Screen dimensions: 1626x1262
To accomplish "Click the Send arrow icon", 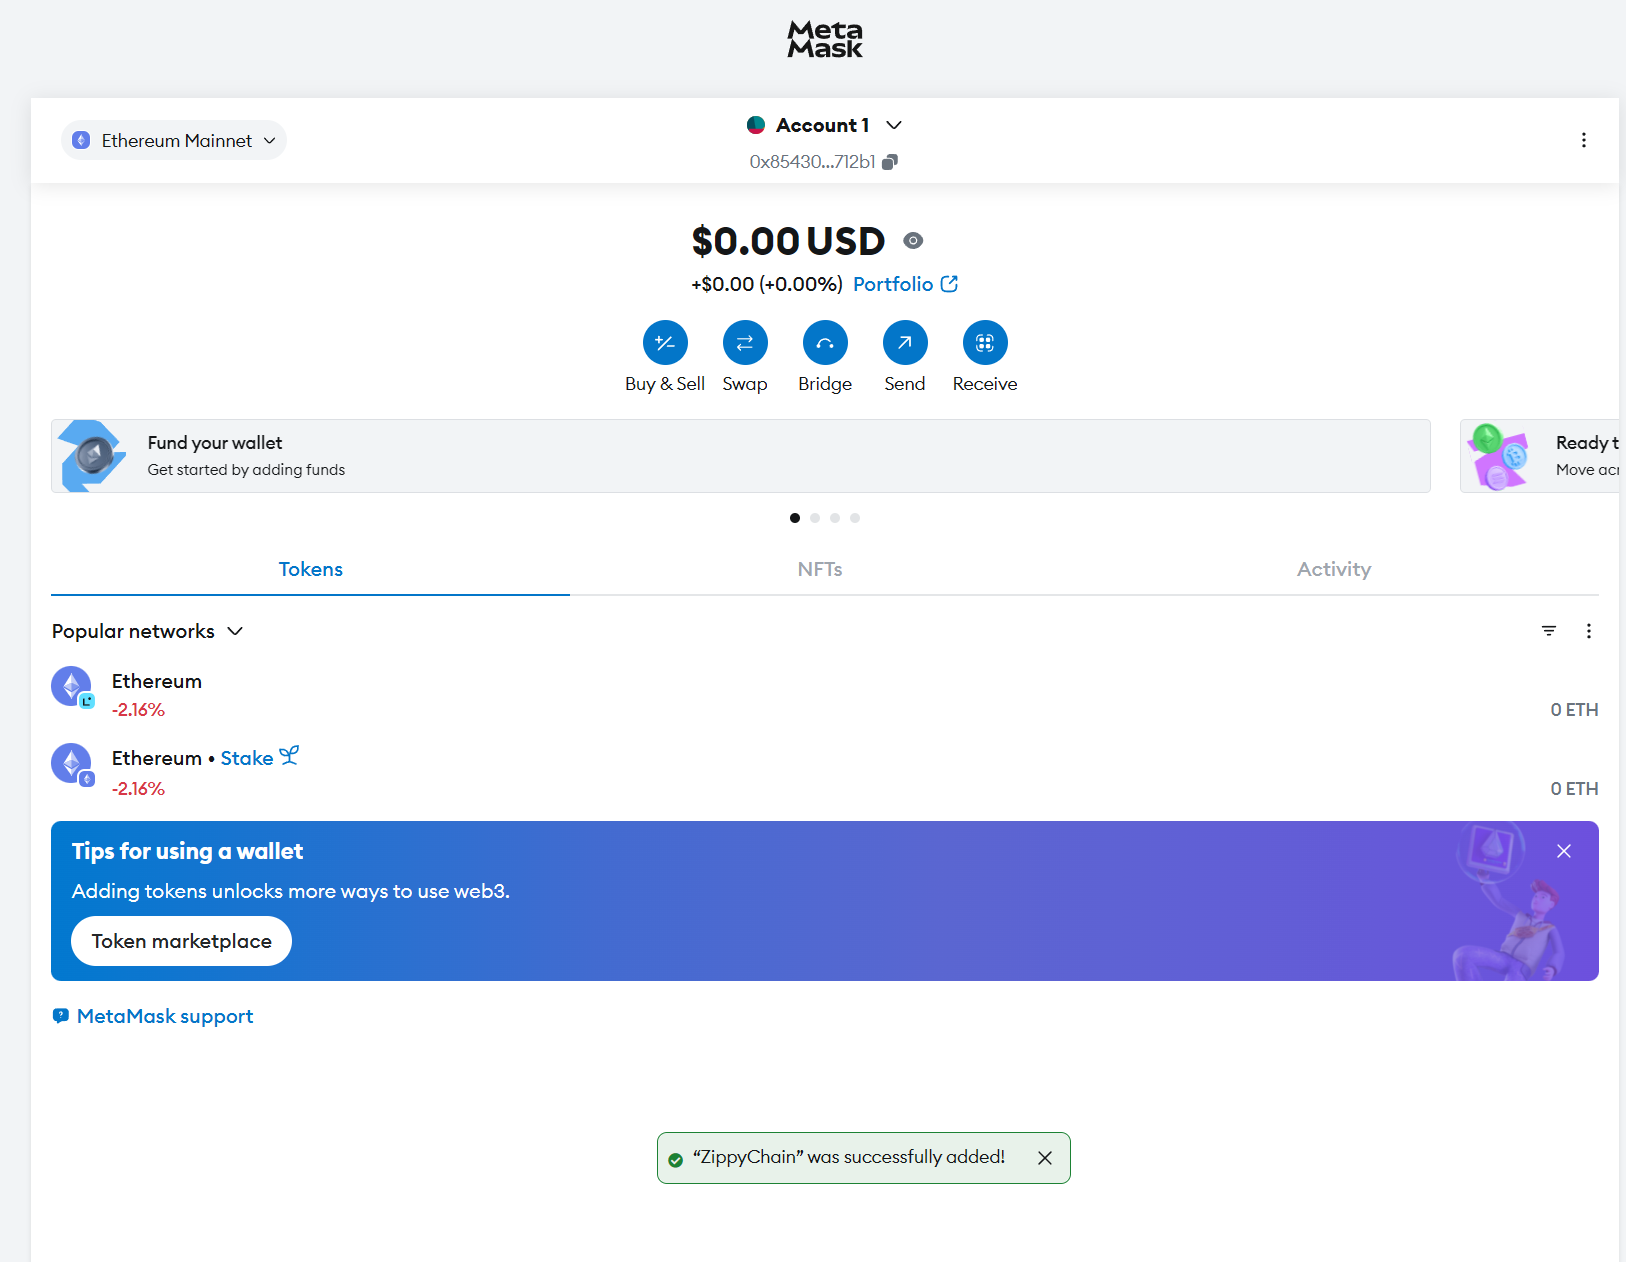I will [905, 343].
